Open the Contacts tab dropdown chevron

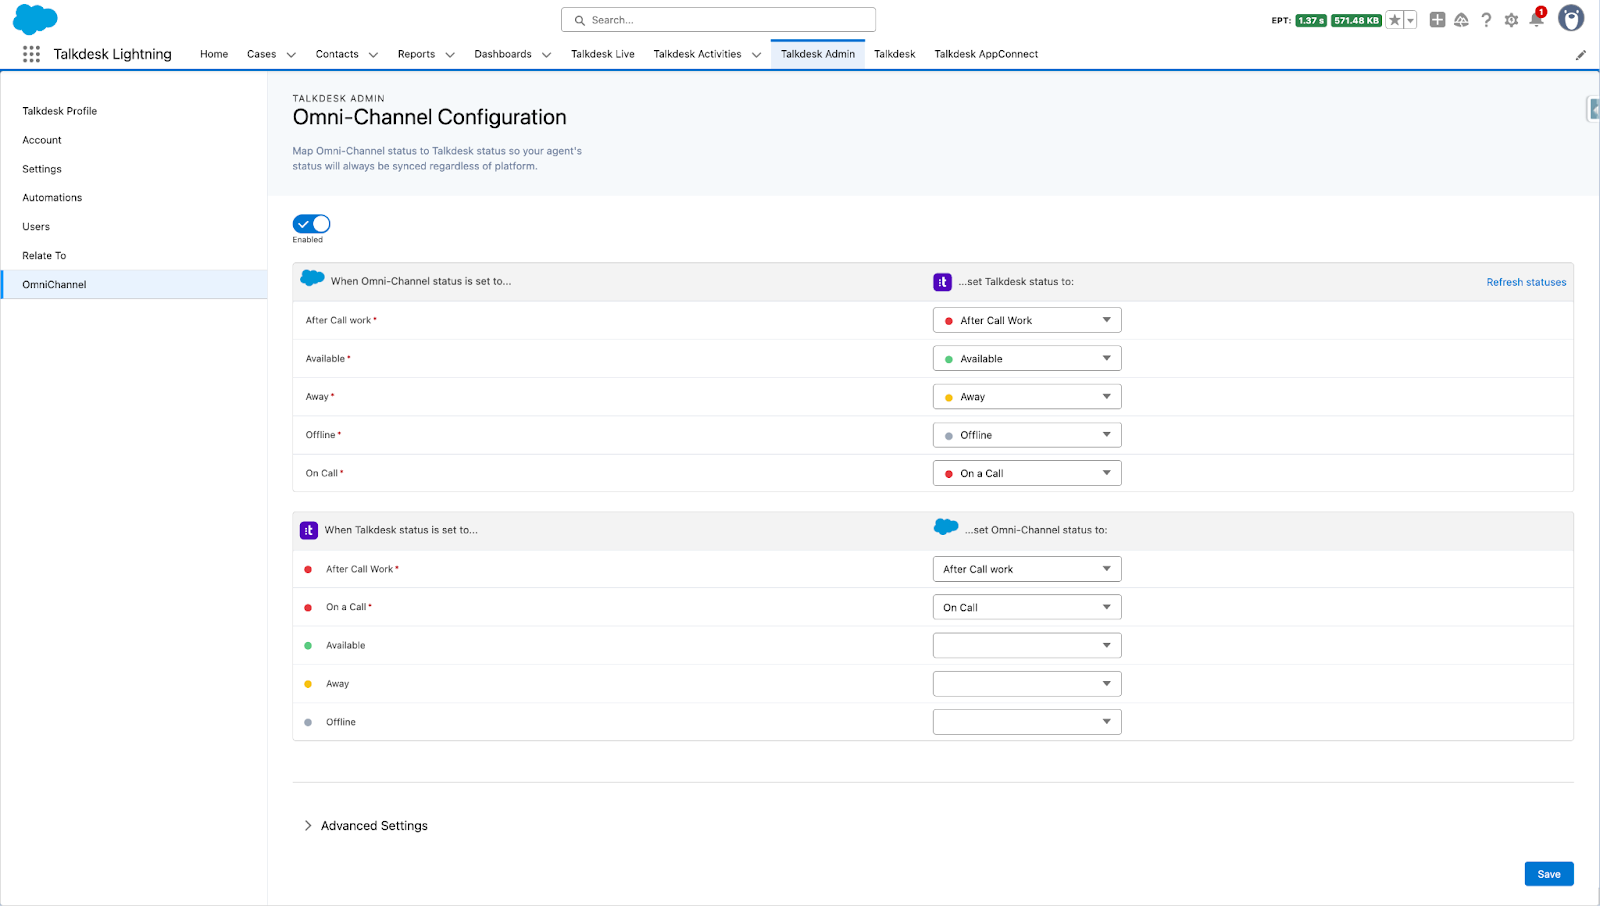(x=373, y=55)
